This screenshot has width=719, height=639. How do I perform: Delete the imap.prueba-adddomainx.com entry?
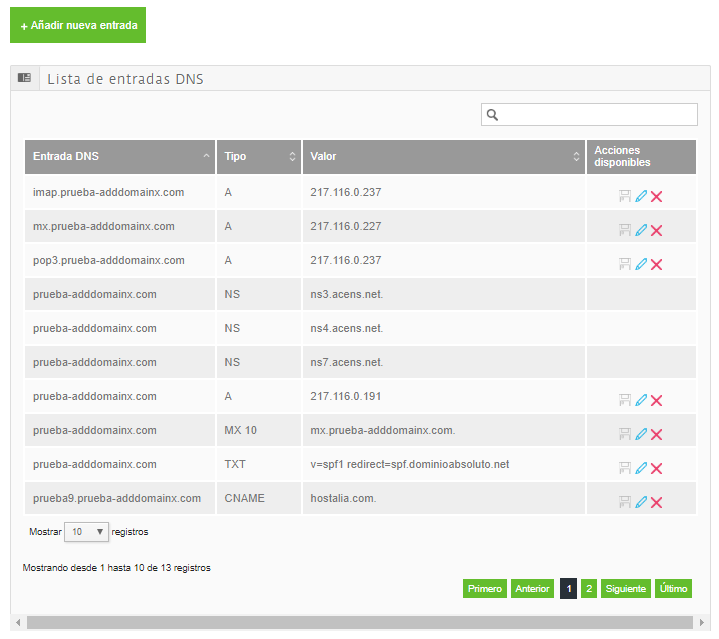657,197
